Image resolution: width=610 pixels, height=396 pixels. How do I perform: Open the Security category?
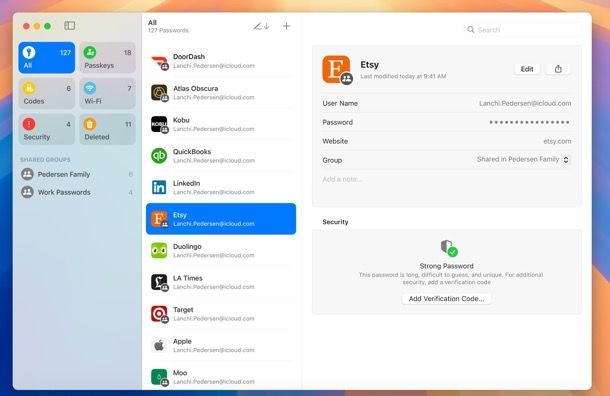47,129
